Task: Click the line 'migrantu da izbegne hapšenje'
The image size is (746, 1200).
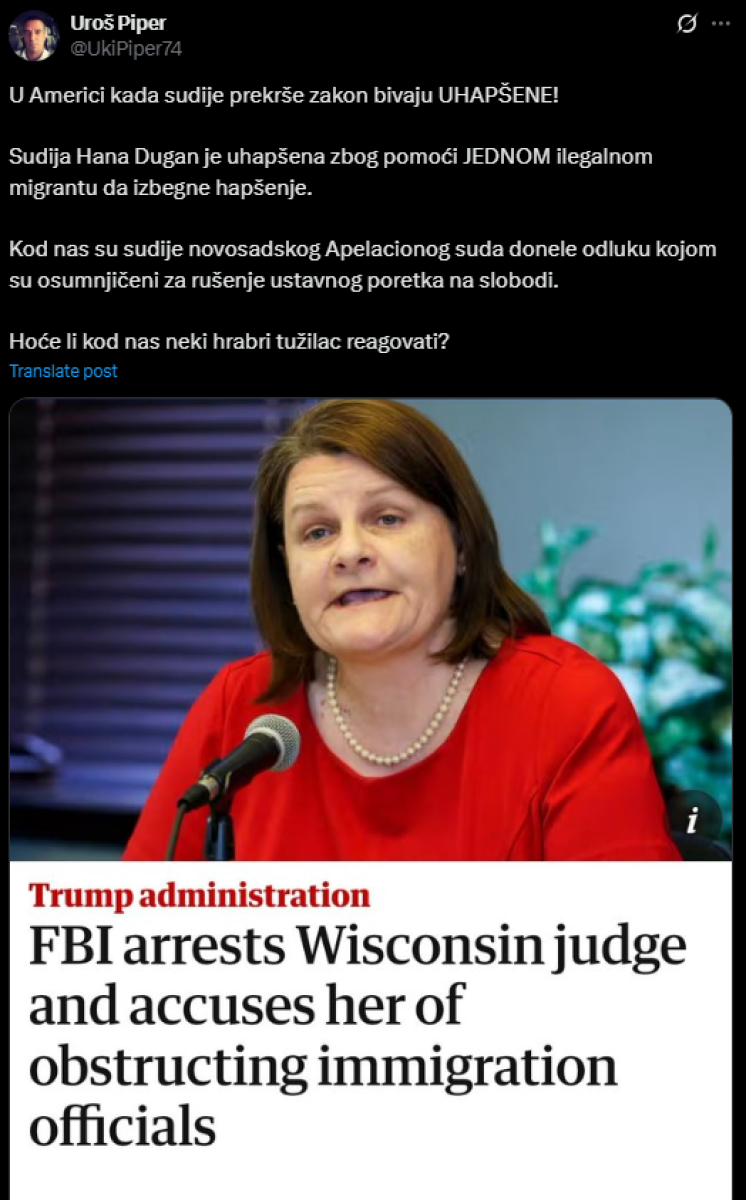Action: (147, 186)
